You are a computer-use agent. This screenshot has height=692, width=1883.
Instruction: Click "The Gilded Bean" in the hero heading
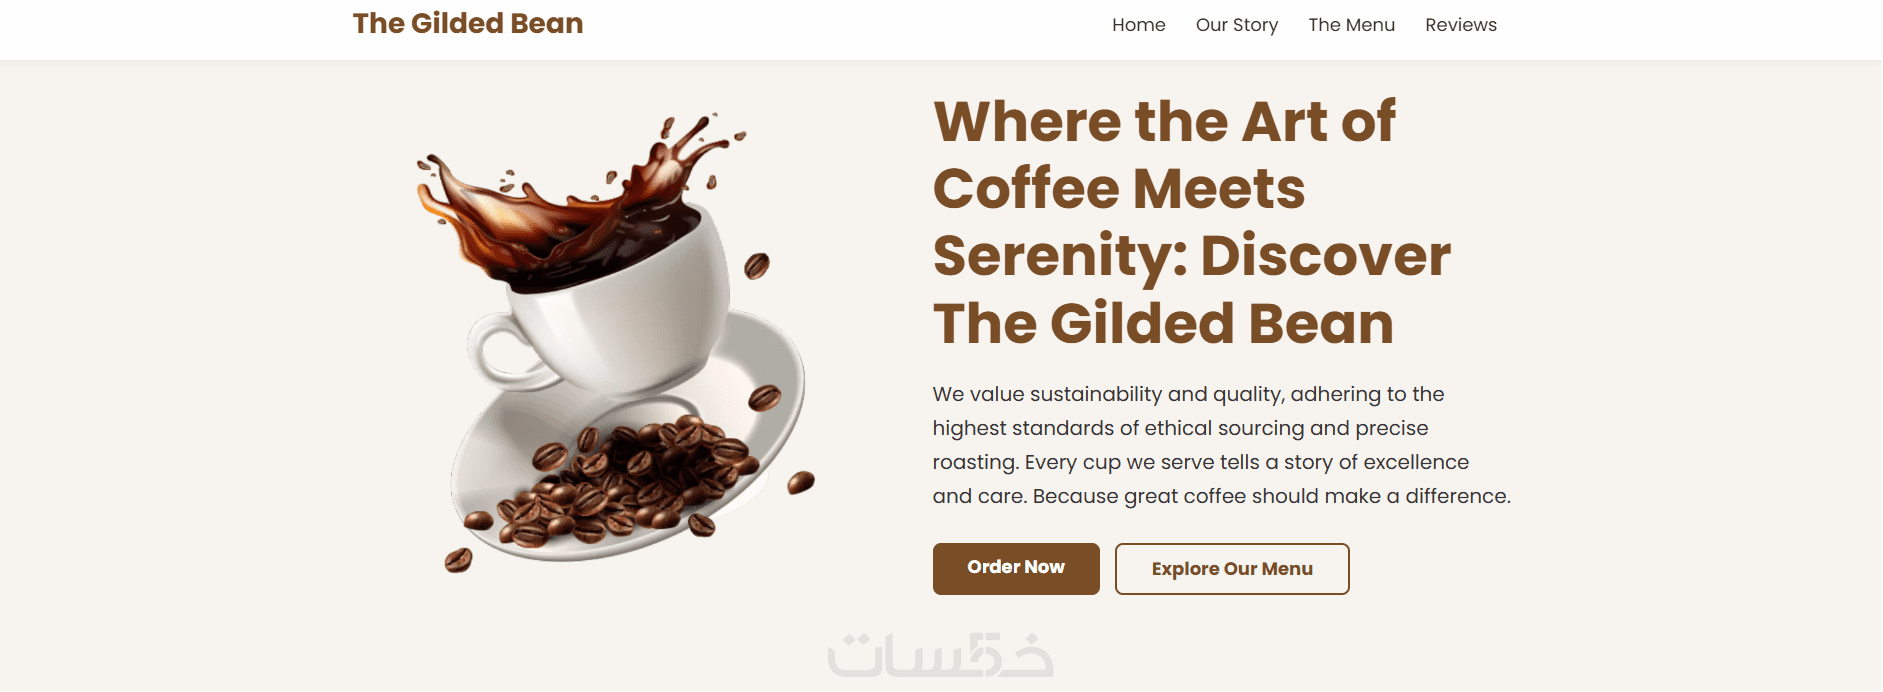(x=1163, y=324)
